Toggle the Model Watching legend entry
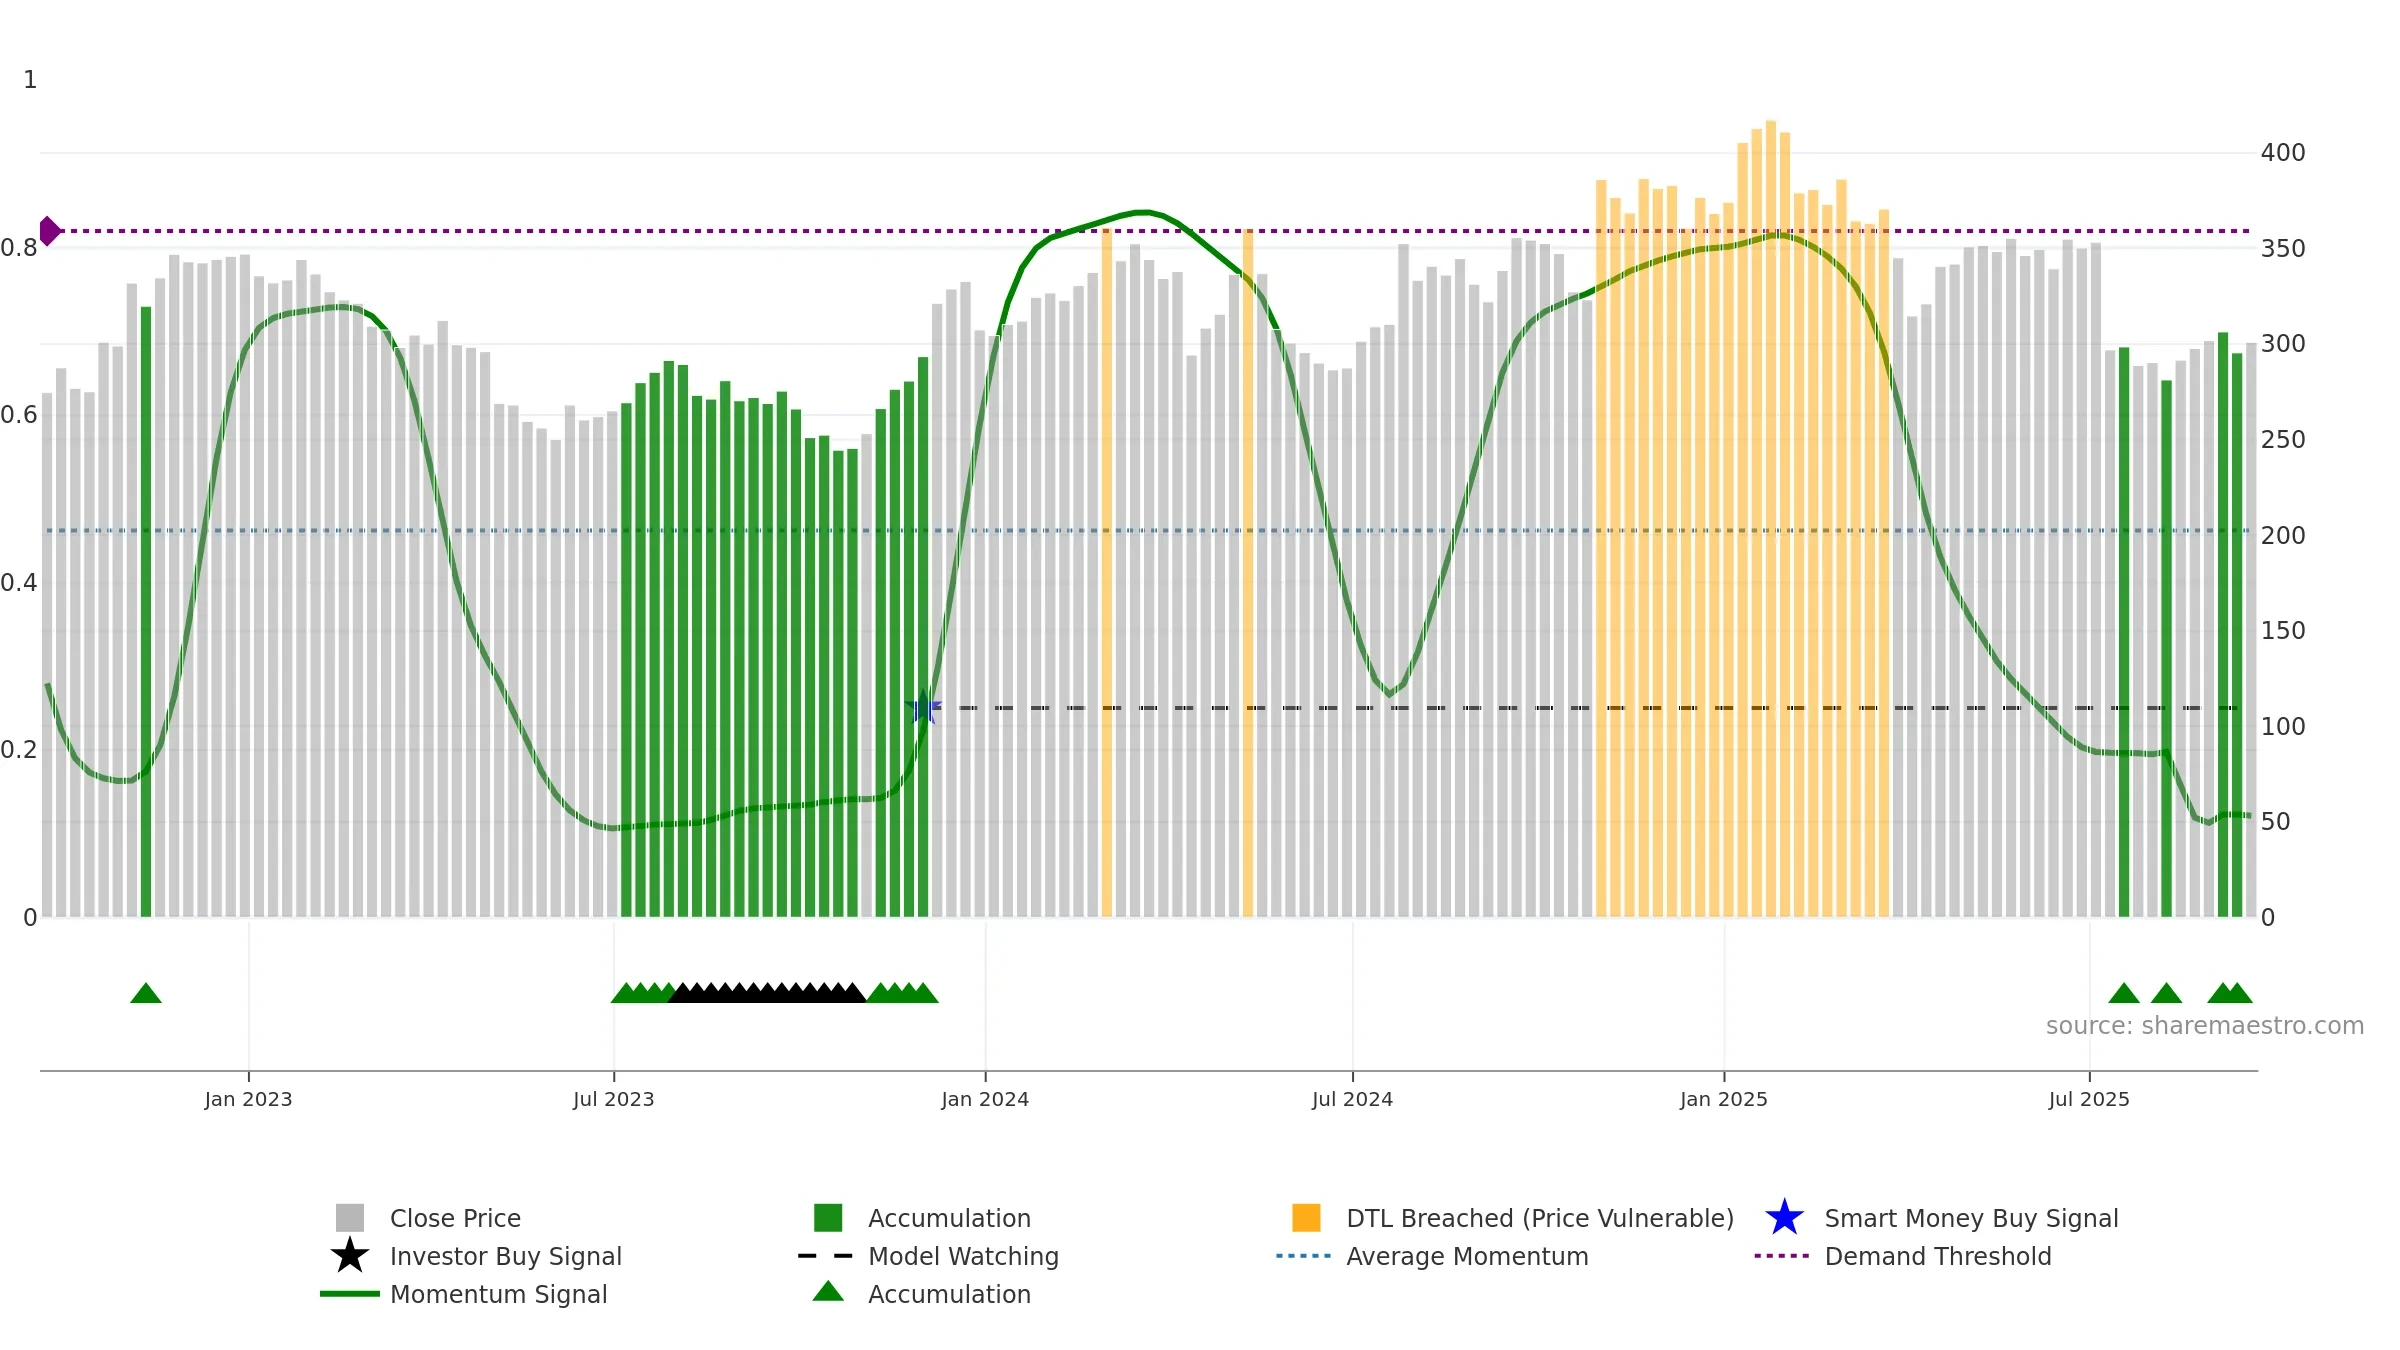The height and width of the screenshot is (1350, 2400). click(928, 1256)
